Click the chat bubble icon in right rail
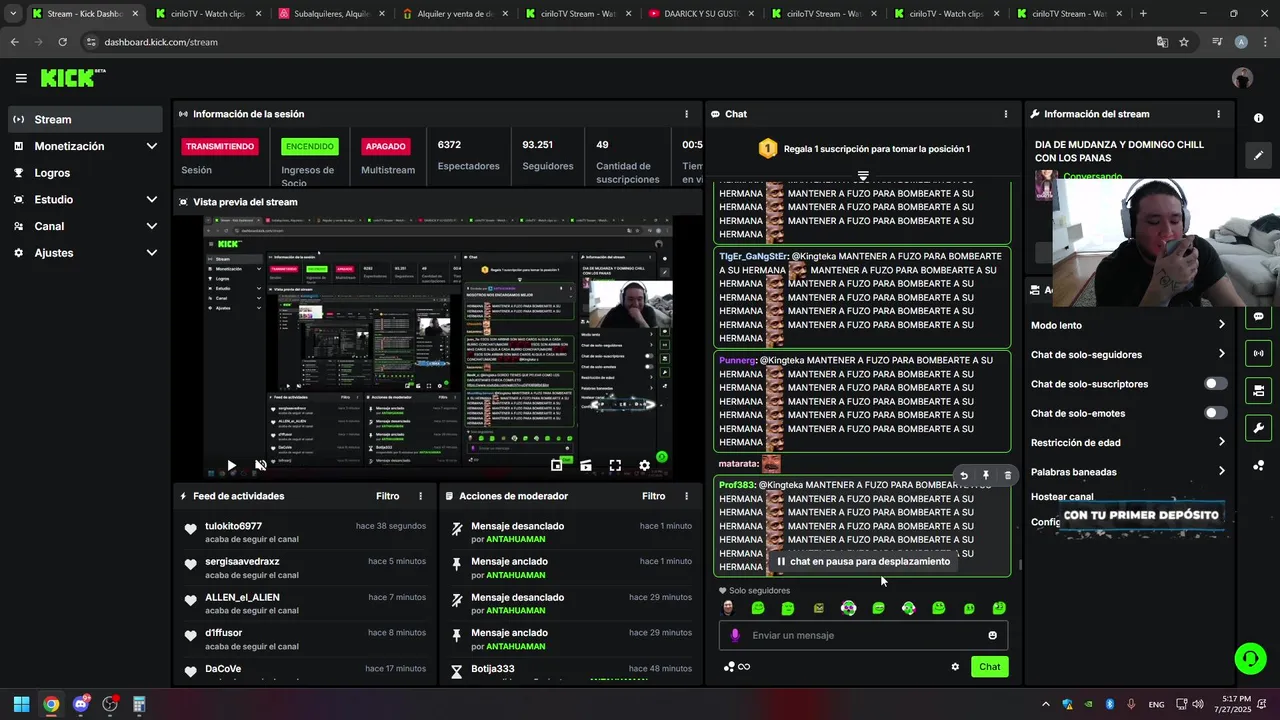Screen dimensions: 1280x720 1258,316
